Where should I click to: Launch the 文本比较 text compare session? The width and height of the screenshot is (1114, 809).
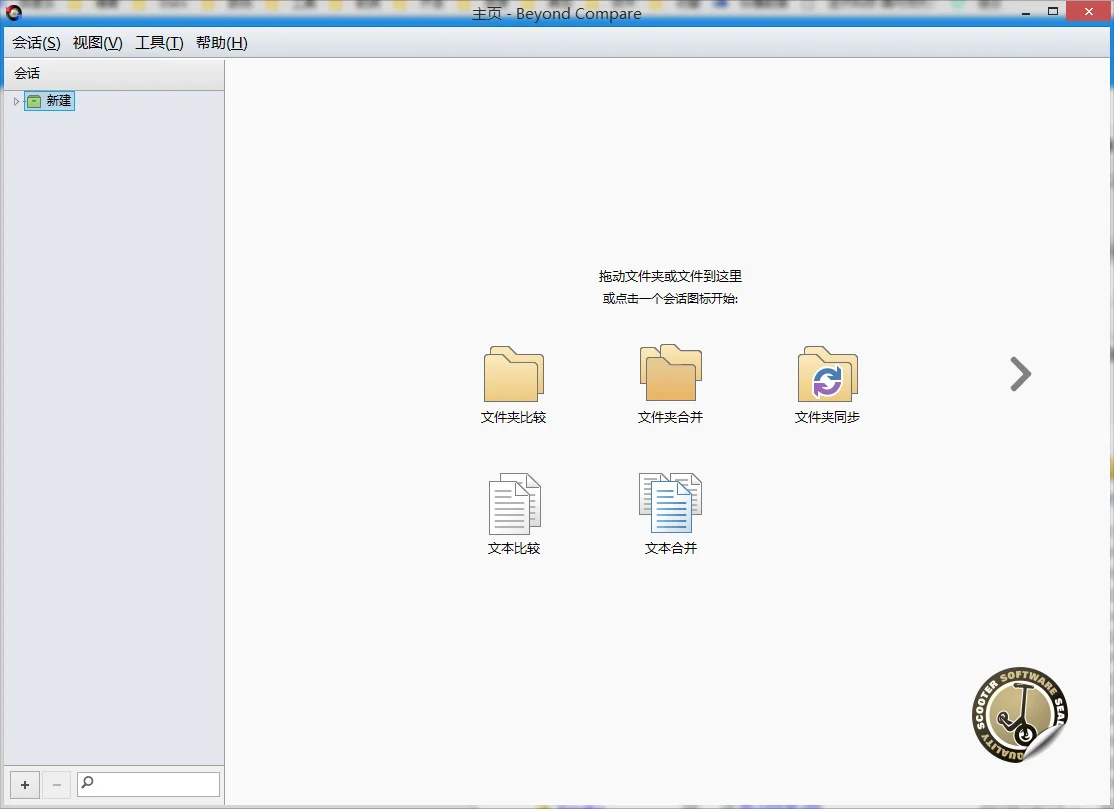(514, 514)
